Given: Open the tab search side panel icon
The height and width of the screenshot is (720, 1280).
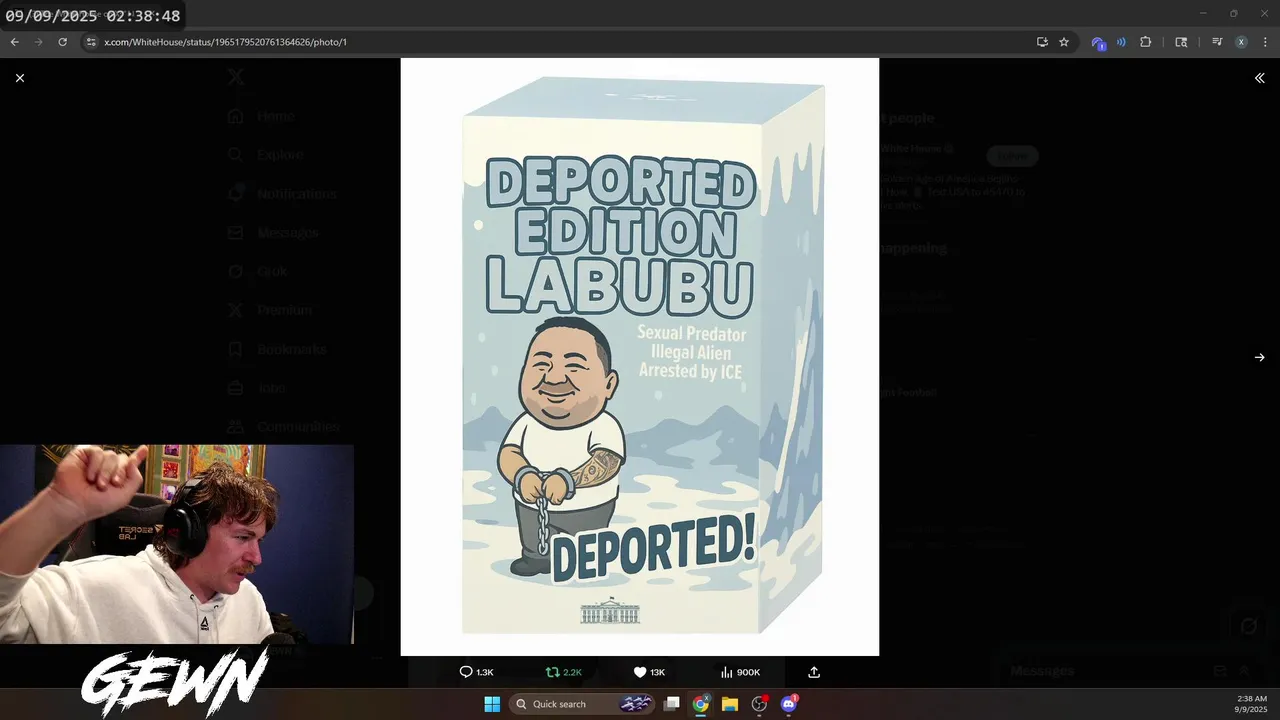Looking at the screenshot, I should 1181,42.
